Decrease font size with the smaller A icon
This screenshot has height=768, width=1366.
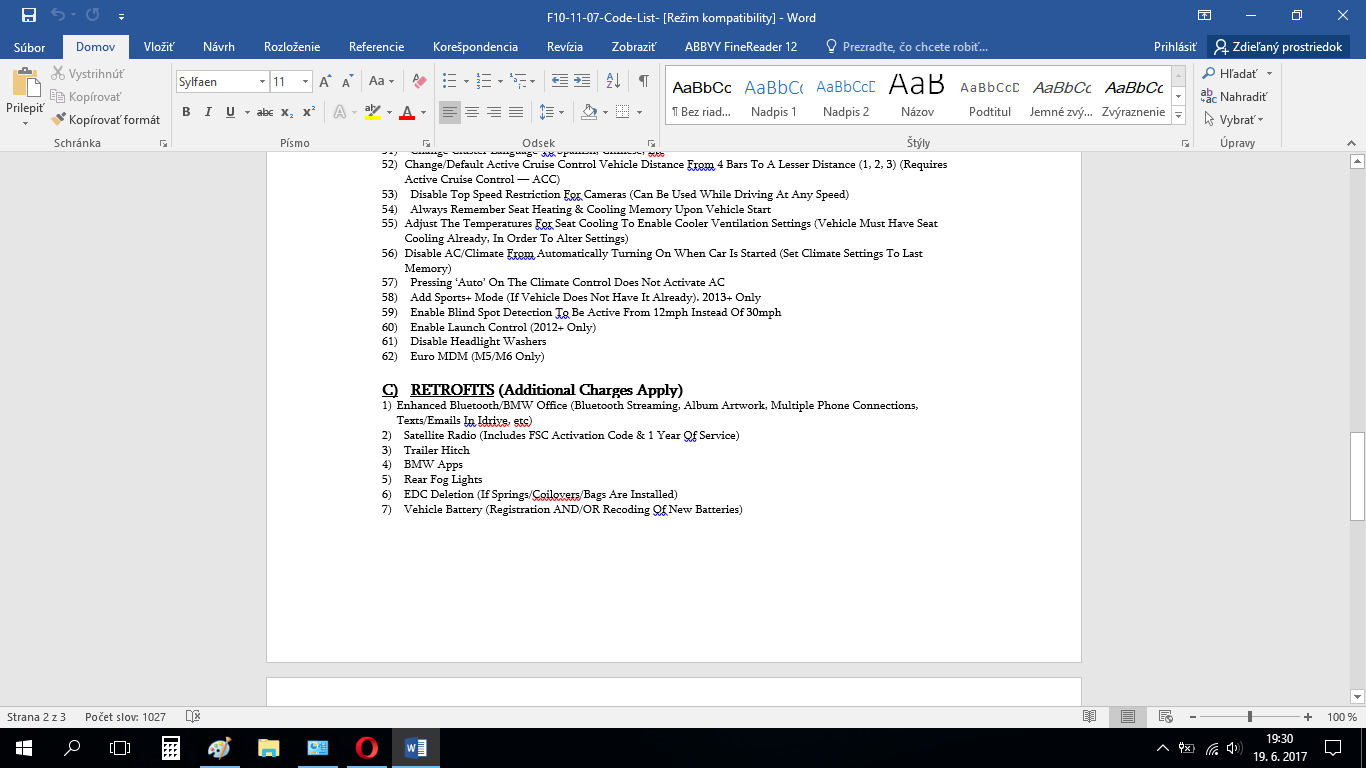point(347,81)
